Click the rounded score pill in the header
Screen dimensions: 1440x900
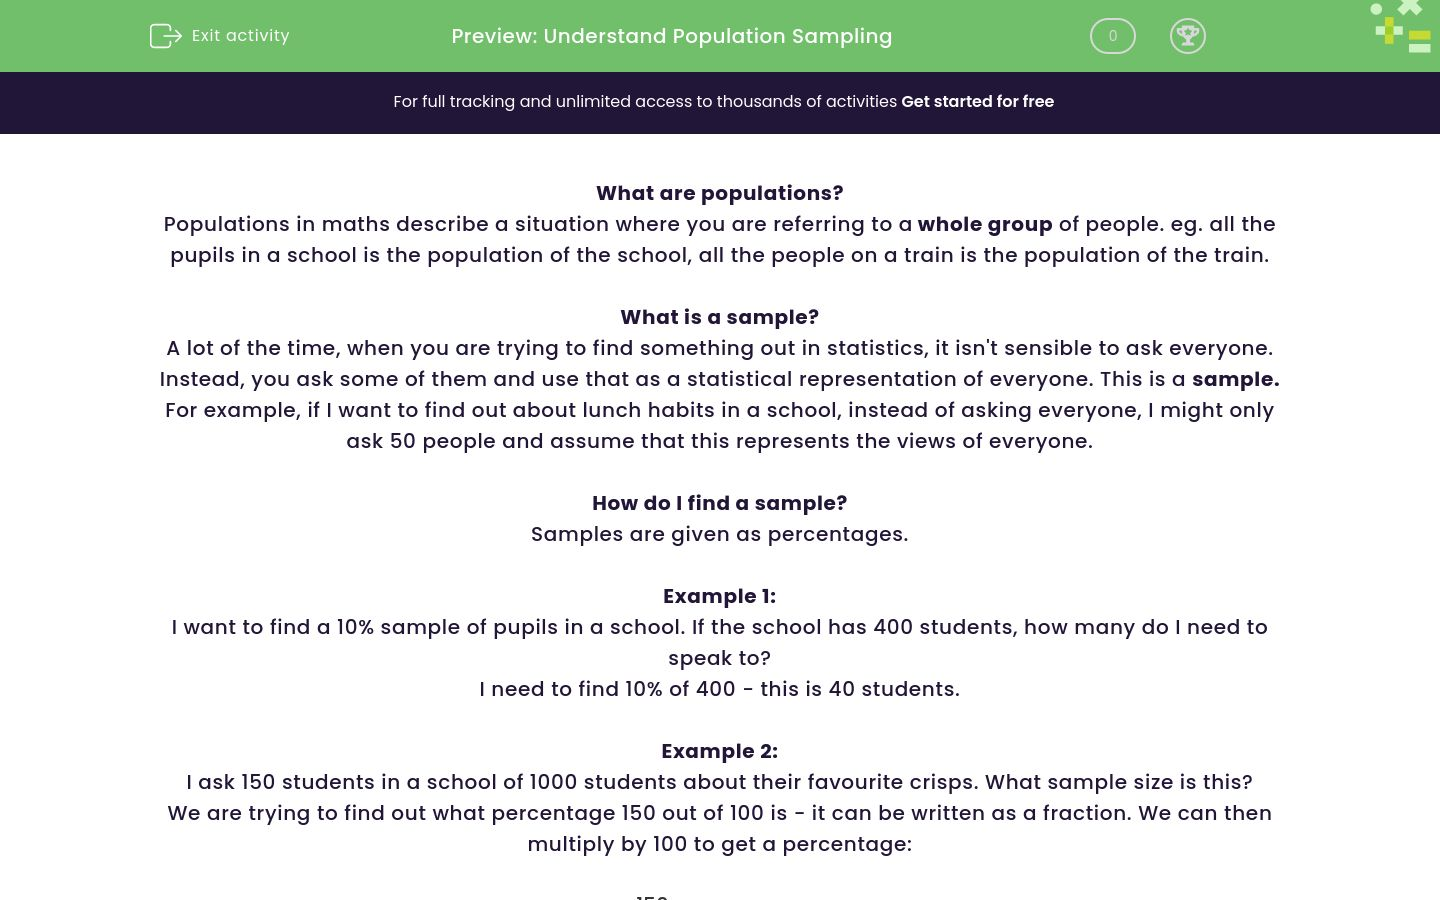pyautogui.click(x=1112, y=36)
